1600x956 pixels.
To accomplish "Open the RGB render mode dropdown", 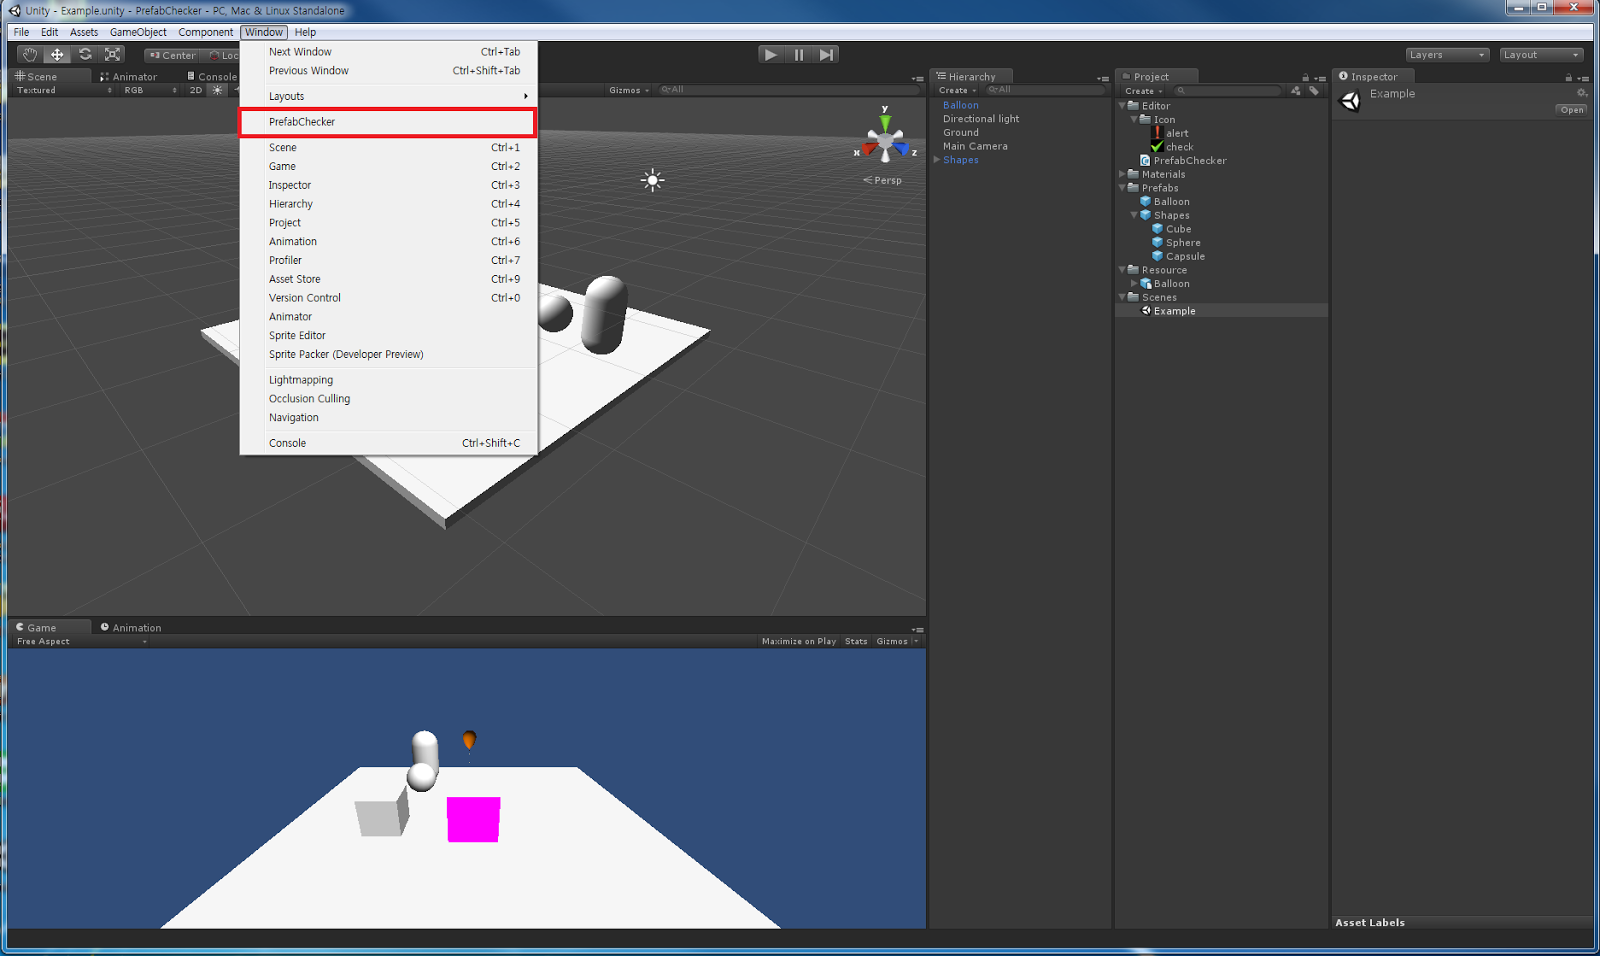I will click(150, 90).
